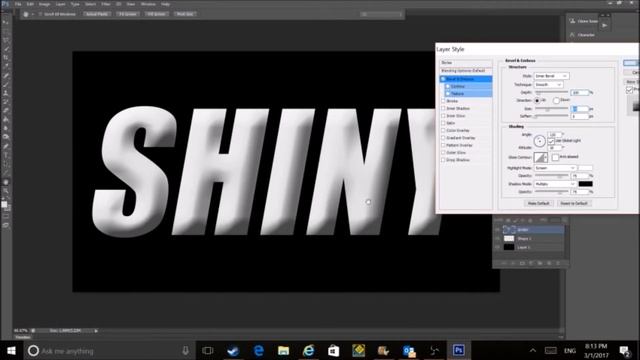The height and width of the screenshot is (360, 640).
Task: Open the Filter menu
Action: [106, 4]
